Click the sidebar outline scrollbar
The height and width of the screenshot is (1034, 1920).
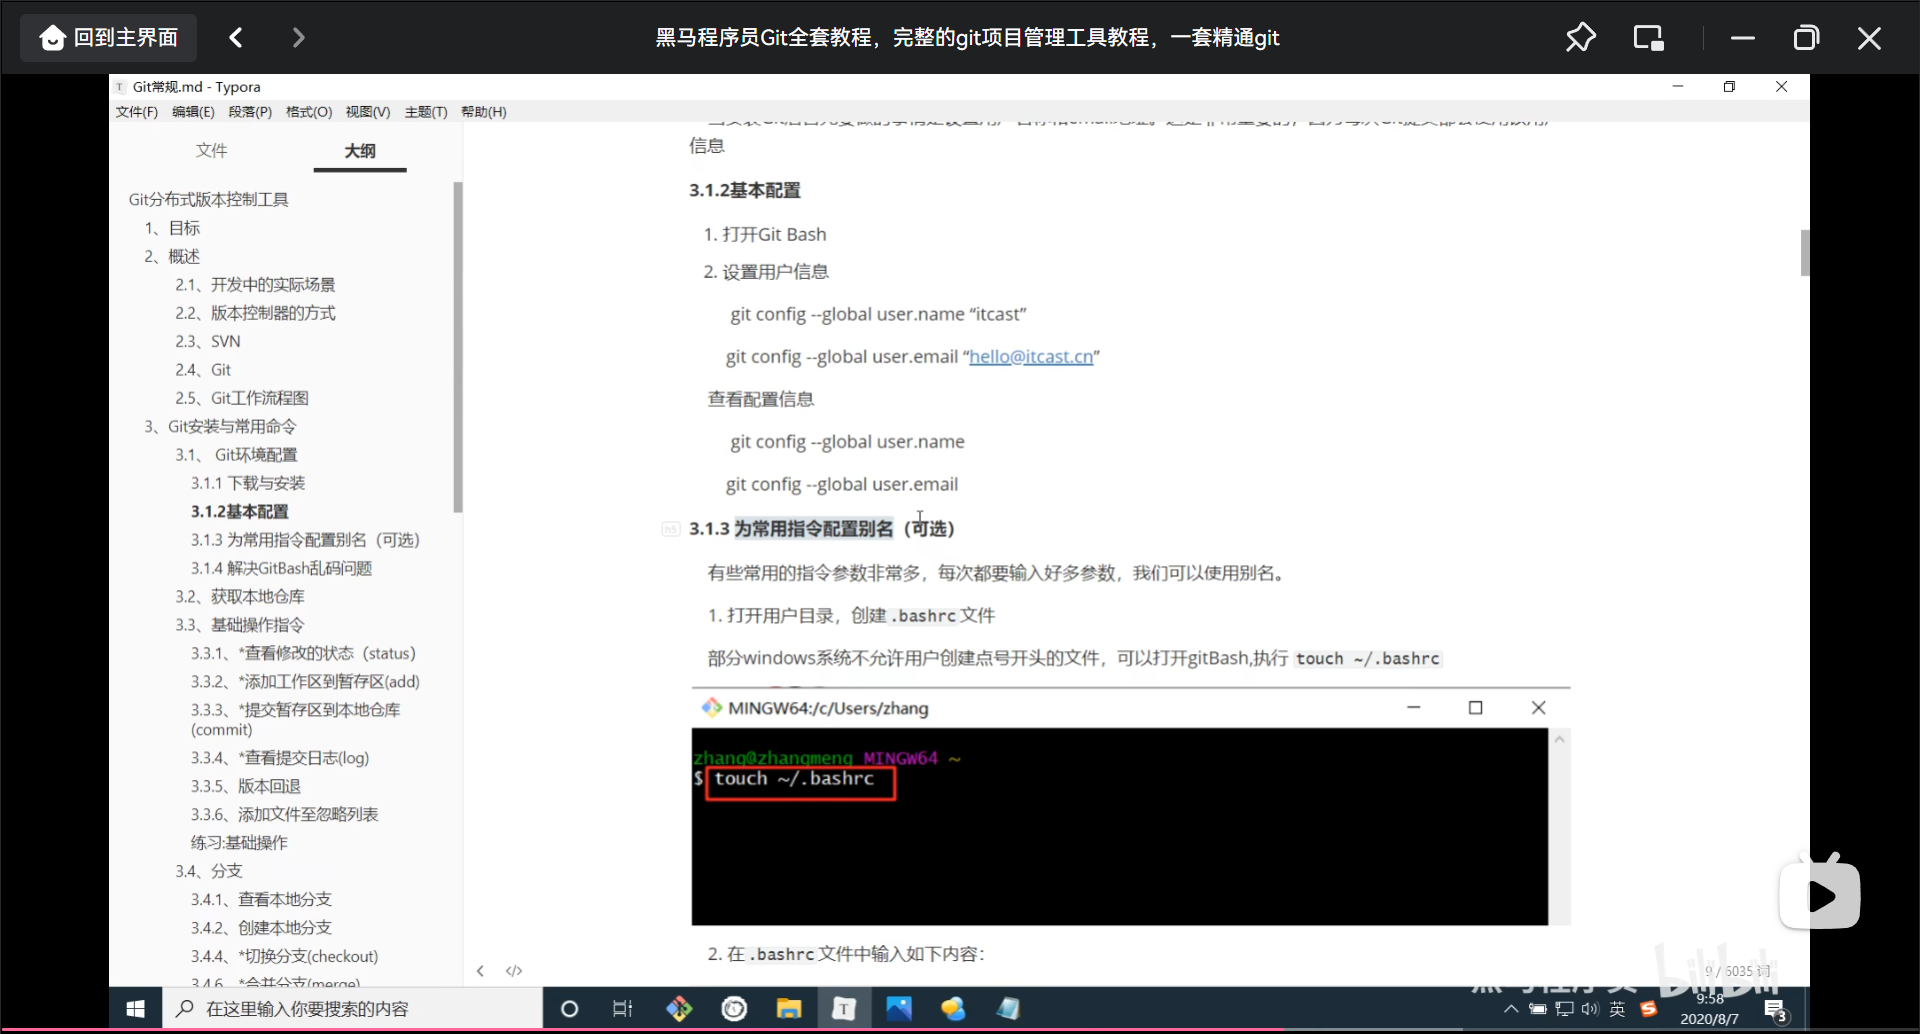(x=458, y=347)
